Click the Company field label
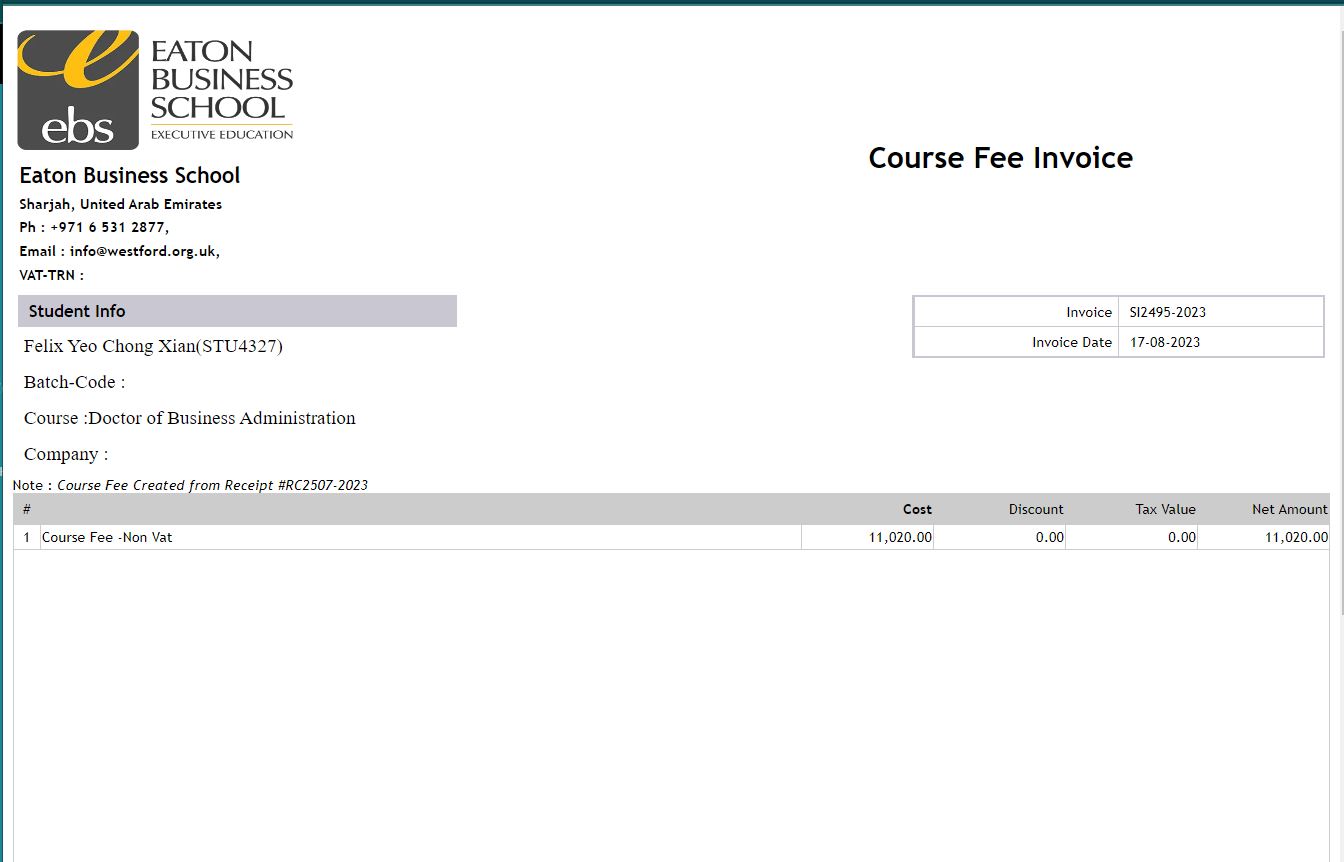1344x862 pixels. click(65, 455)
